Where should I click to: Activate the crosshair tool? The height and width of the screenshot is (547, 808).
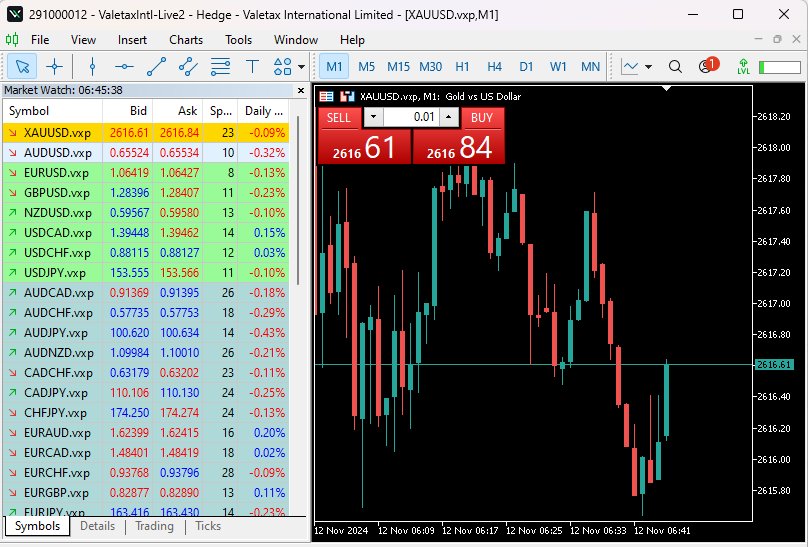54,66
